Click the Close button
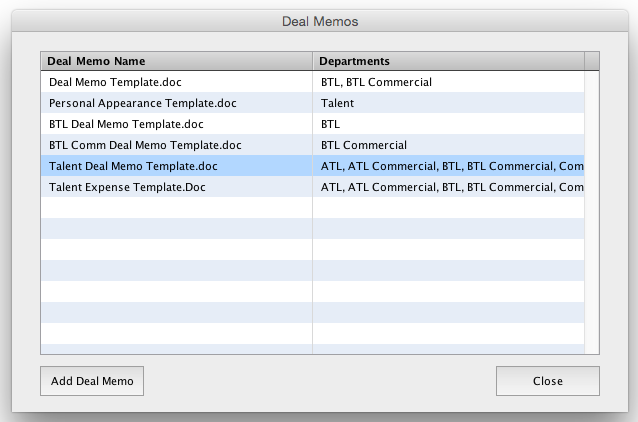Screen dimensions: 638x422 click(548, 381)
